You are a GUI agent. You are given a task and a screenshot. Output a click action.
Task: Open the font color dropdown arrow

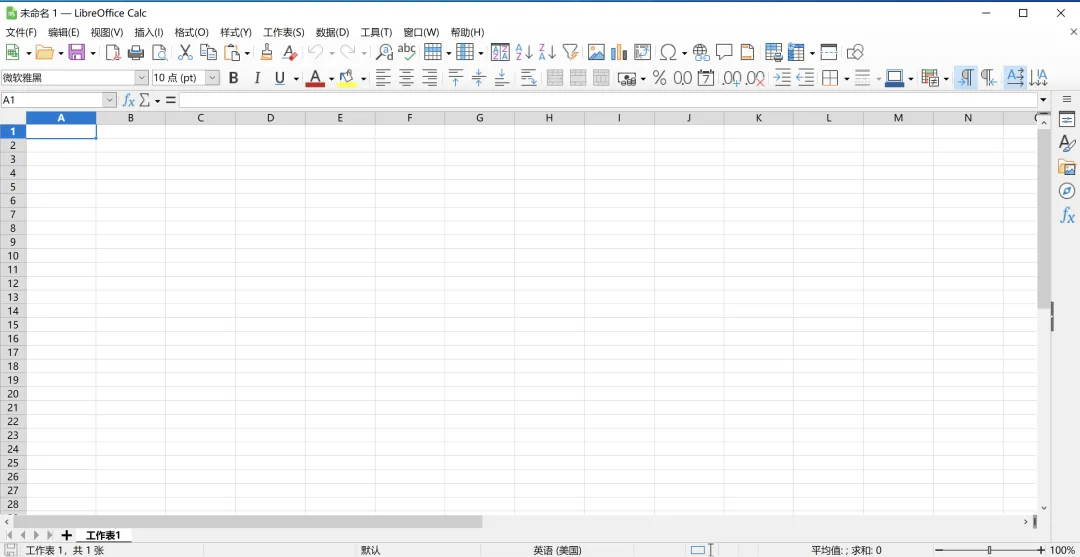[x=331, y=79]
